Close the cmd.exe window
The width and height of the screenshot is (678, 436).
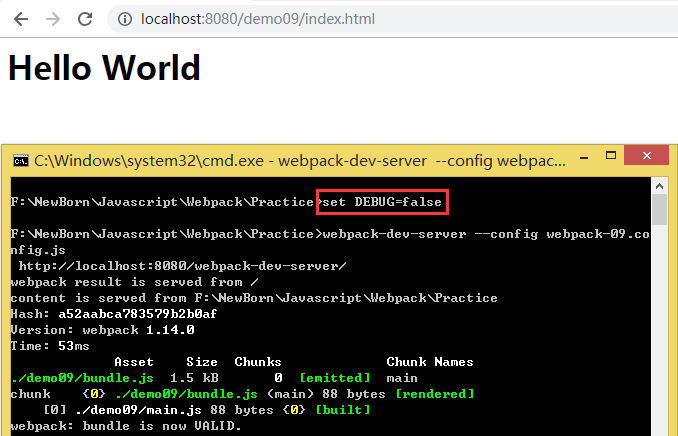(x=646, y=155)
